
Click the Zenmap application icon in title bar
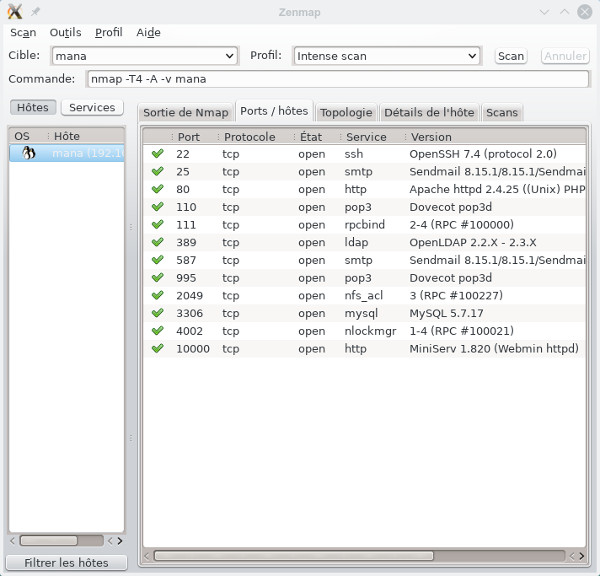[14, 11]
